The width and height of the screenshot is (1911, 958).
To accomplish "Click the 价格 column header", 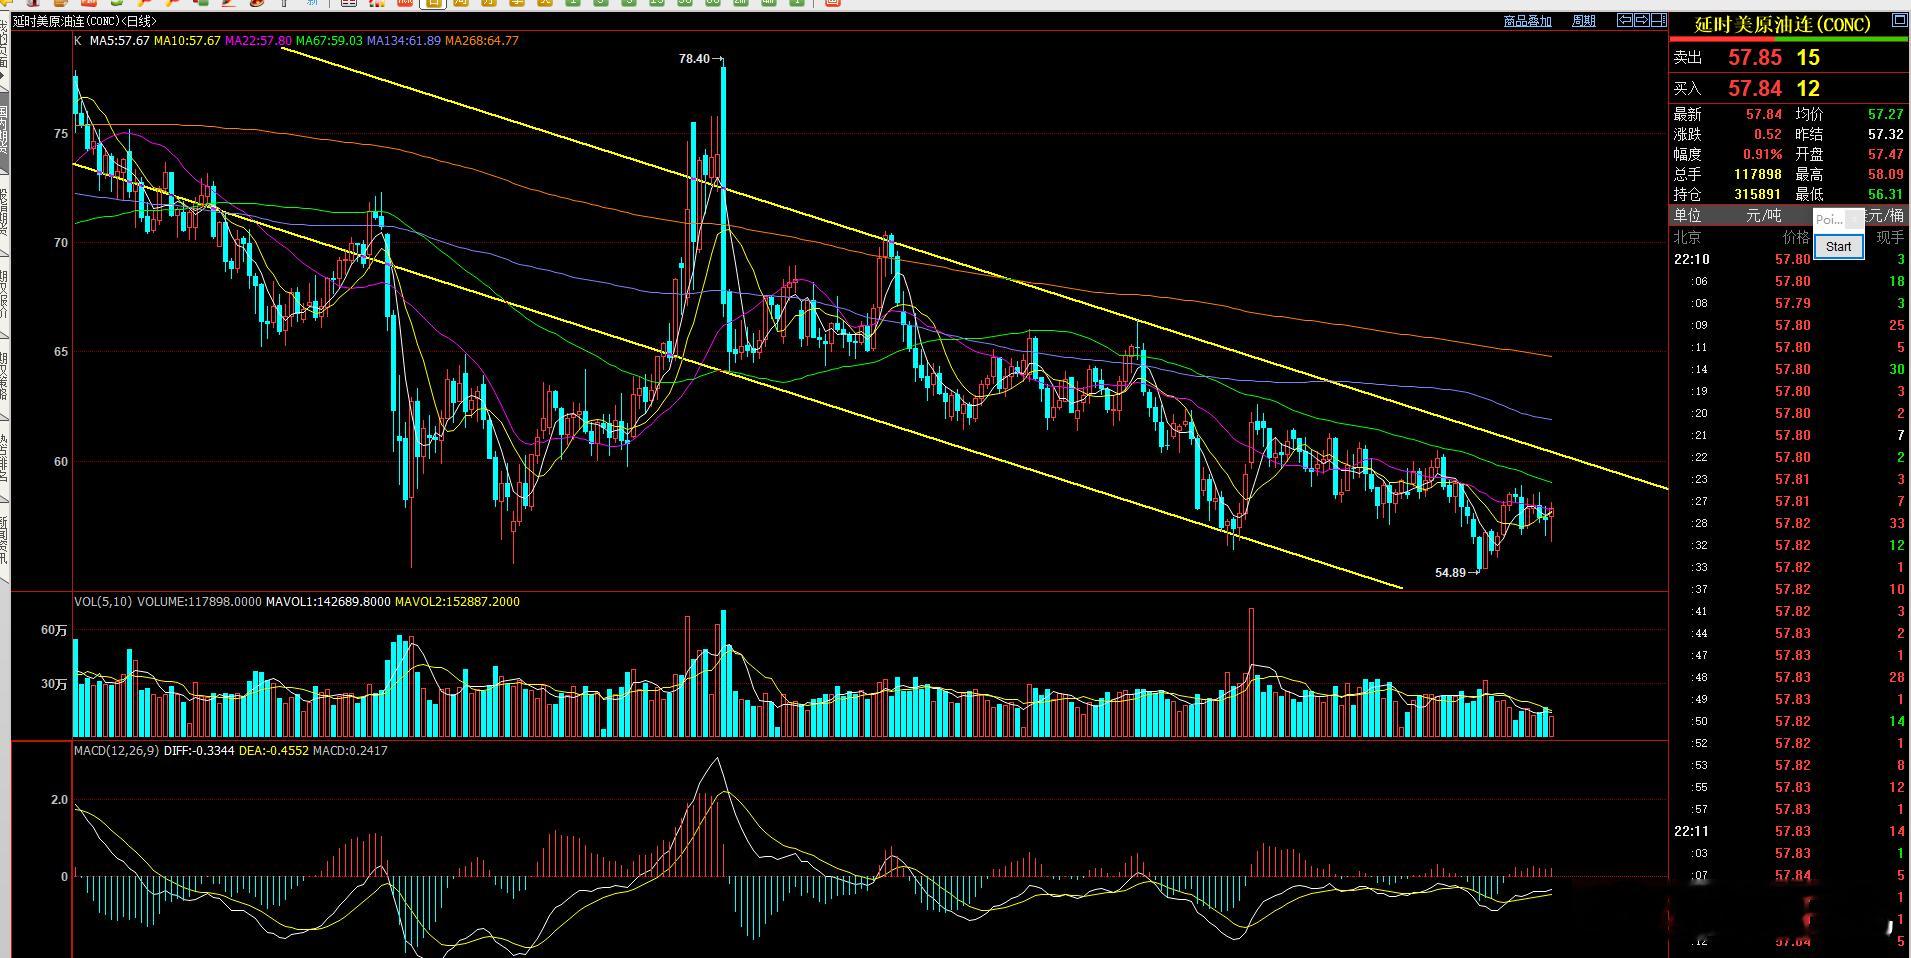I will click(x=1796, y=238).
